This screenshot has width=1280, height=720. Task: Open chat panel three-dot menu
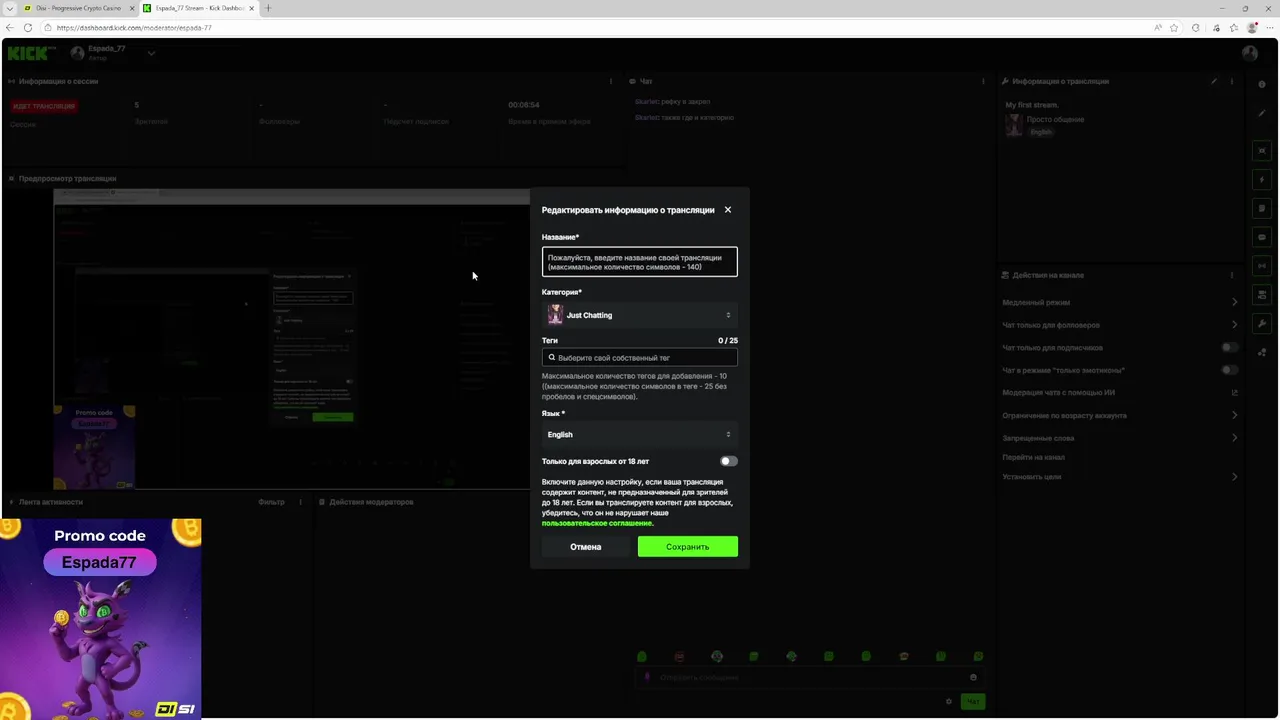point(984,81)
